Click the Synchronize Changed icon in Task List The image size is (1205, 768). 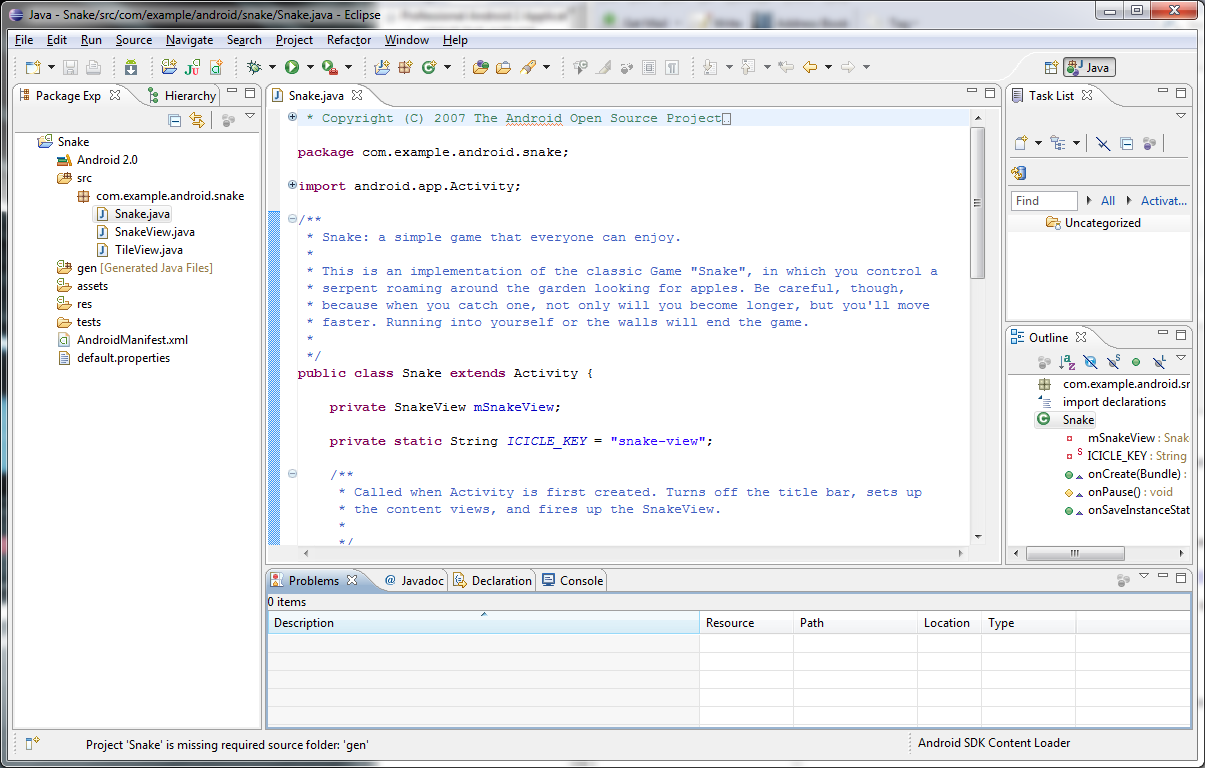pos(1019,173)
